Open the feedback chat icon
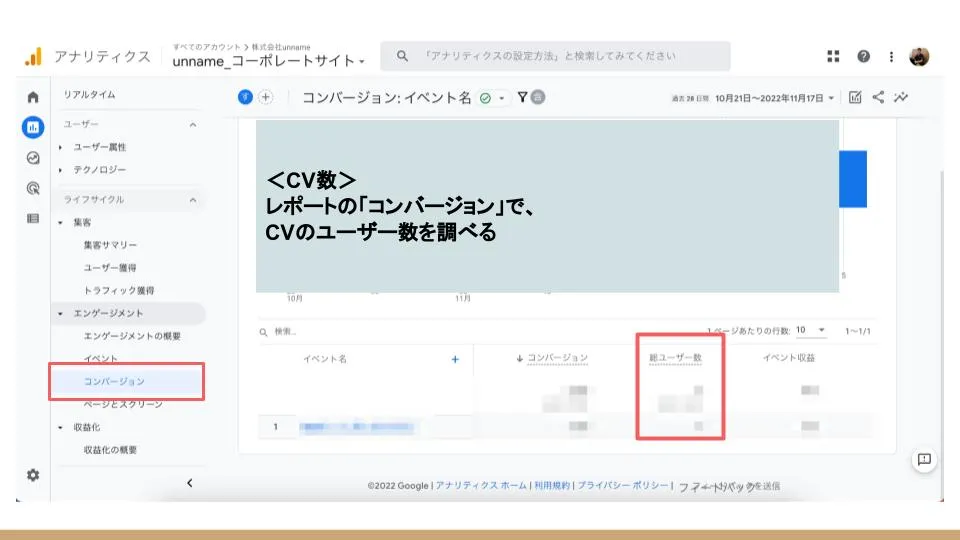The width and height of the screenshot is (960, 540). [x=924, y=460]
